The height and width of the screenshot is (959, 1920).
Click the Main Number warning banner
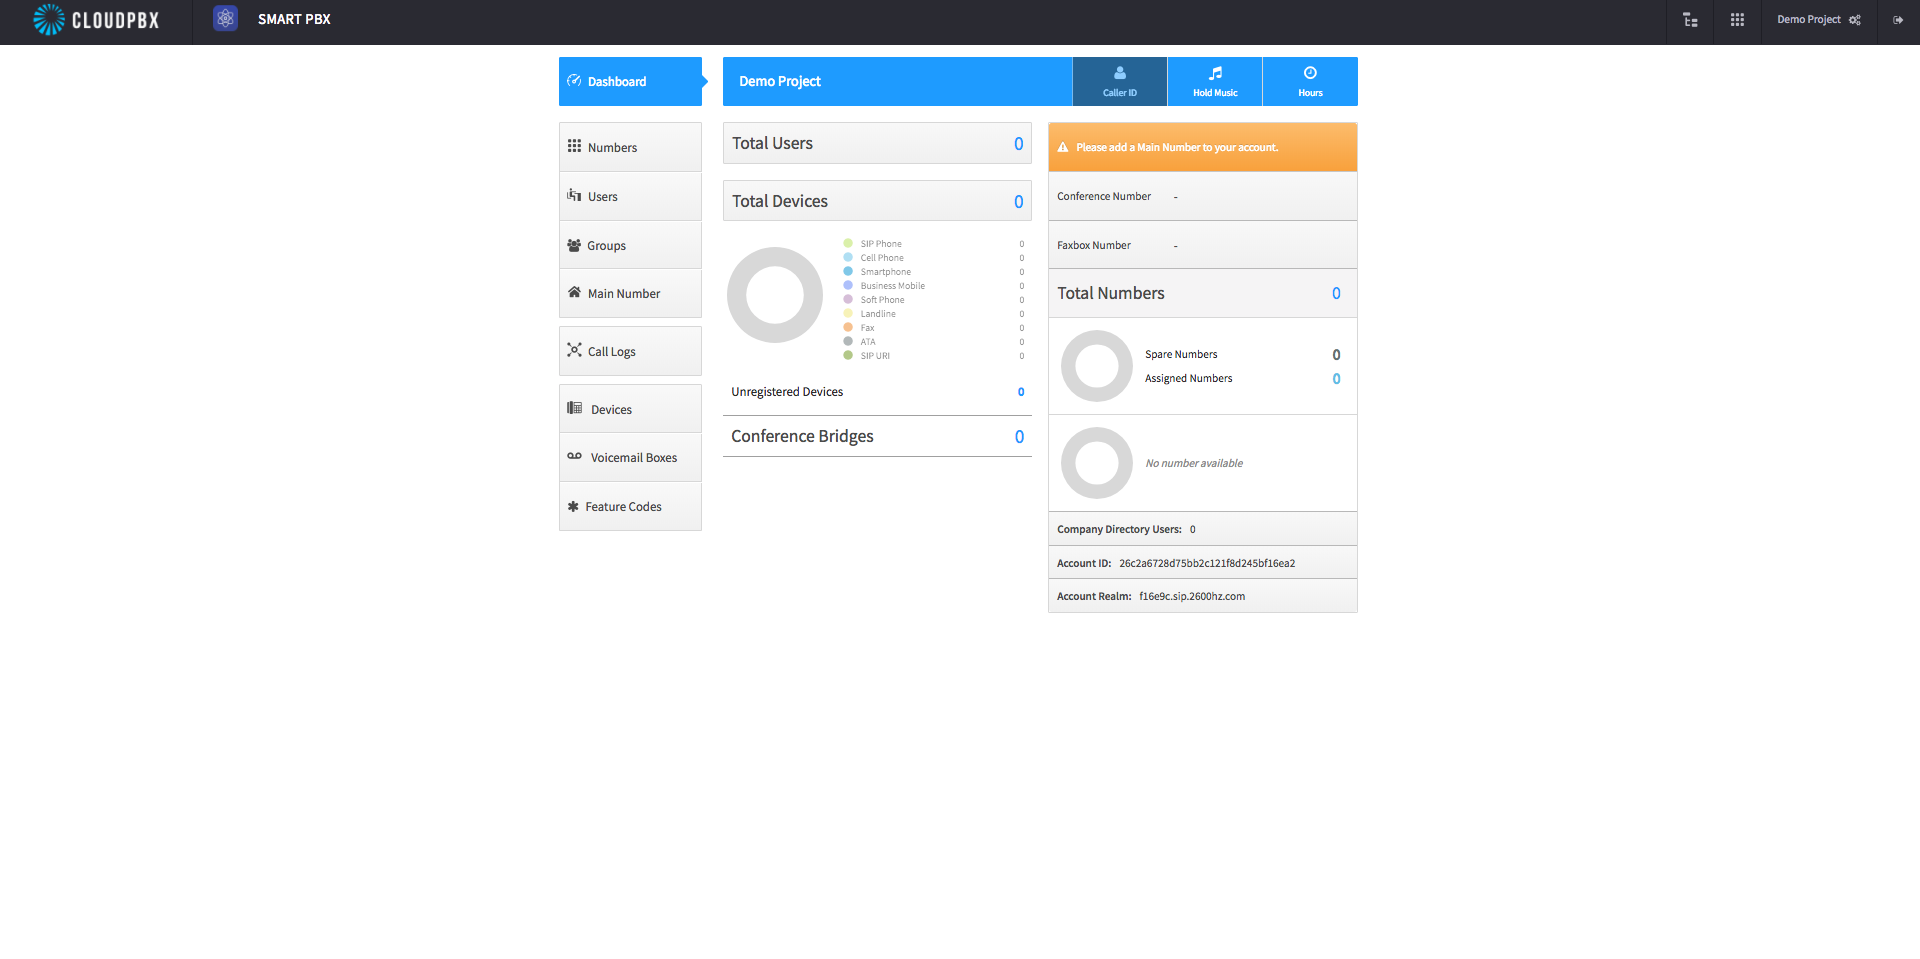(1202, 147)
